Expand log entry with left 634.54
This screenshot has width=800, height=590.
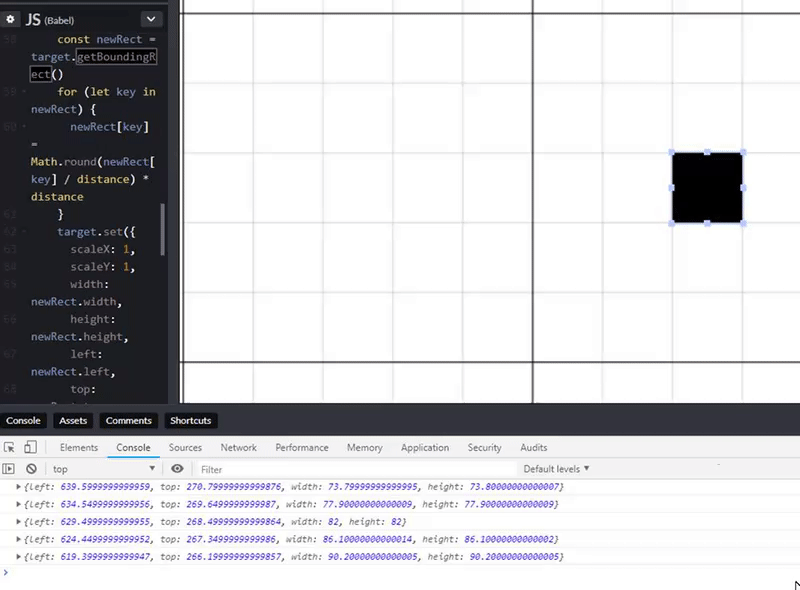[18, 504]
